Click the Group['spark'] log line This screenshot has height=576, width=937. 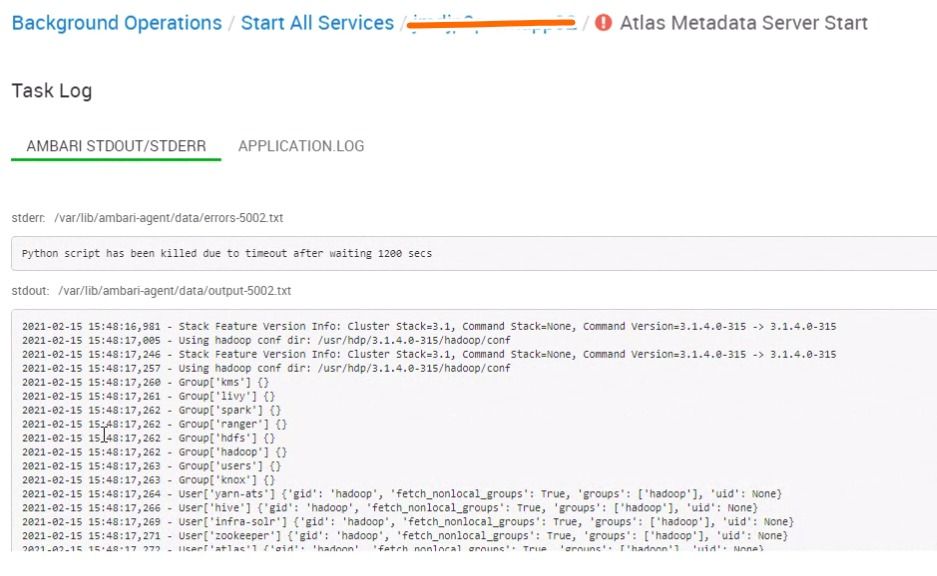click(151, 410)
